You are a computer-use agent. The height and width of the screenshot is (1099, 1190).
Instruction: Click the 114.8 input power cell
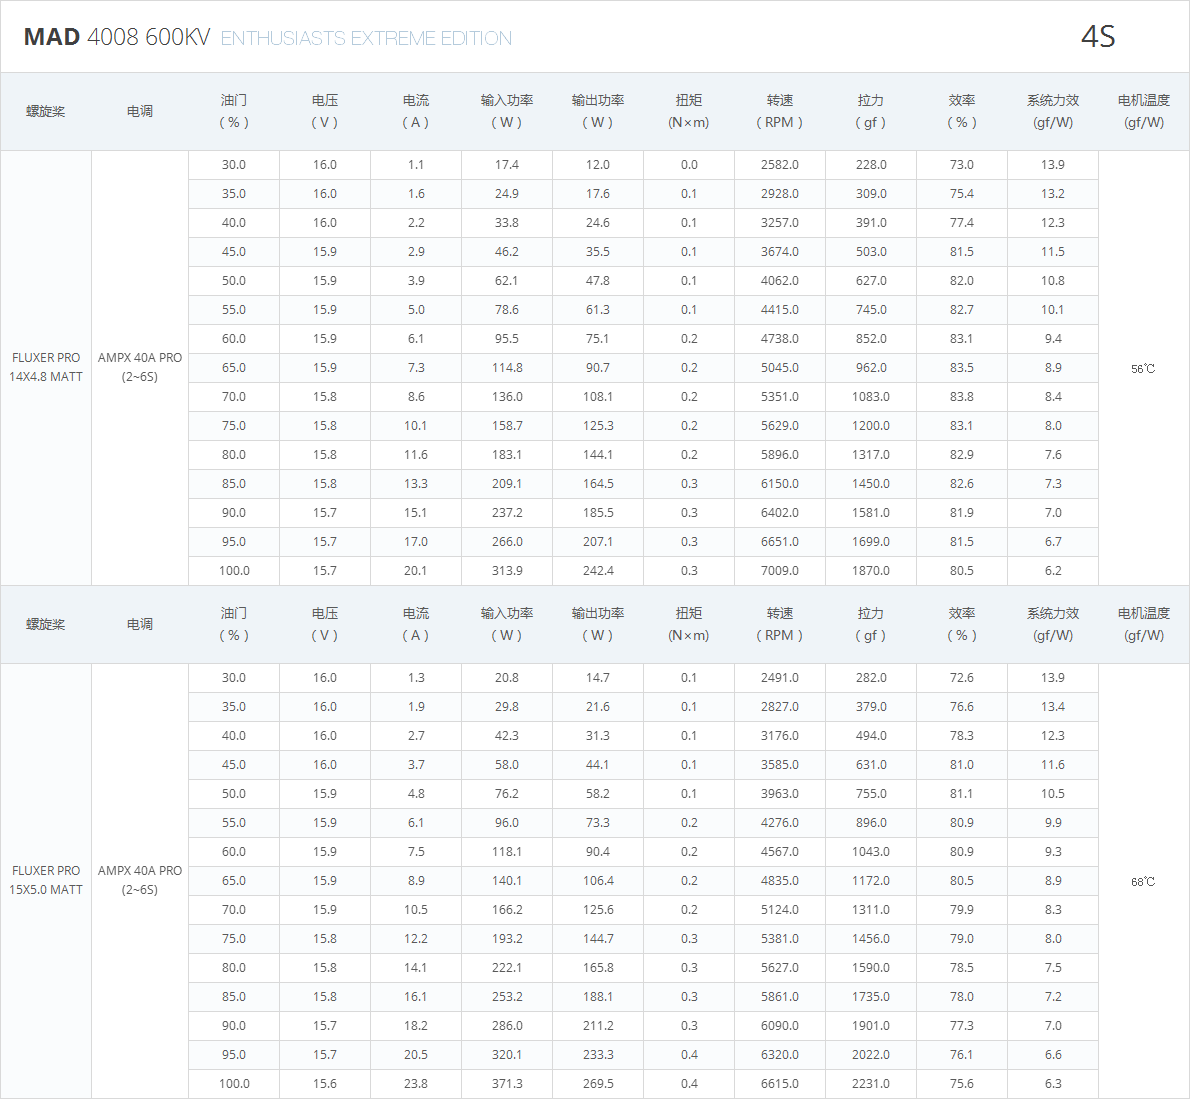pos(507,368)
